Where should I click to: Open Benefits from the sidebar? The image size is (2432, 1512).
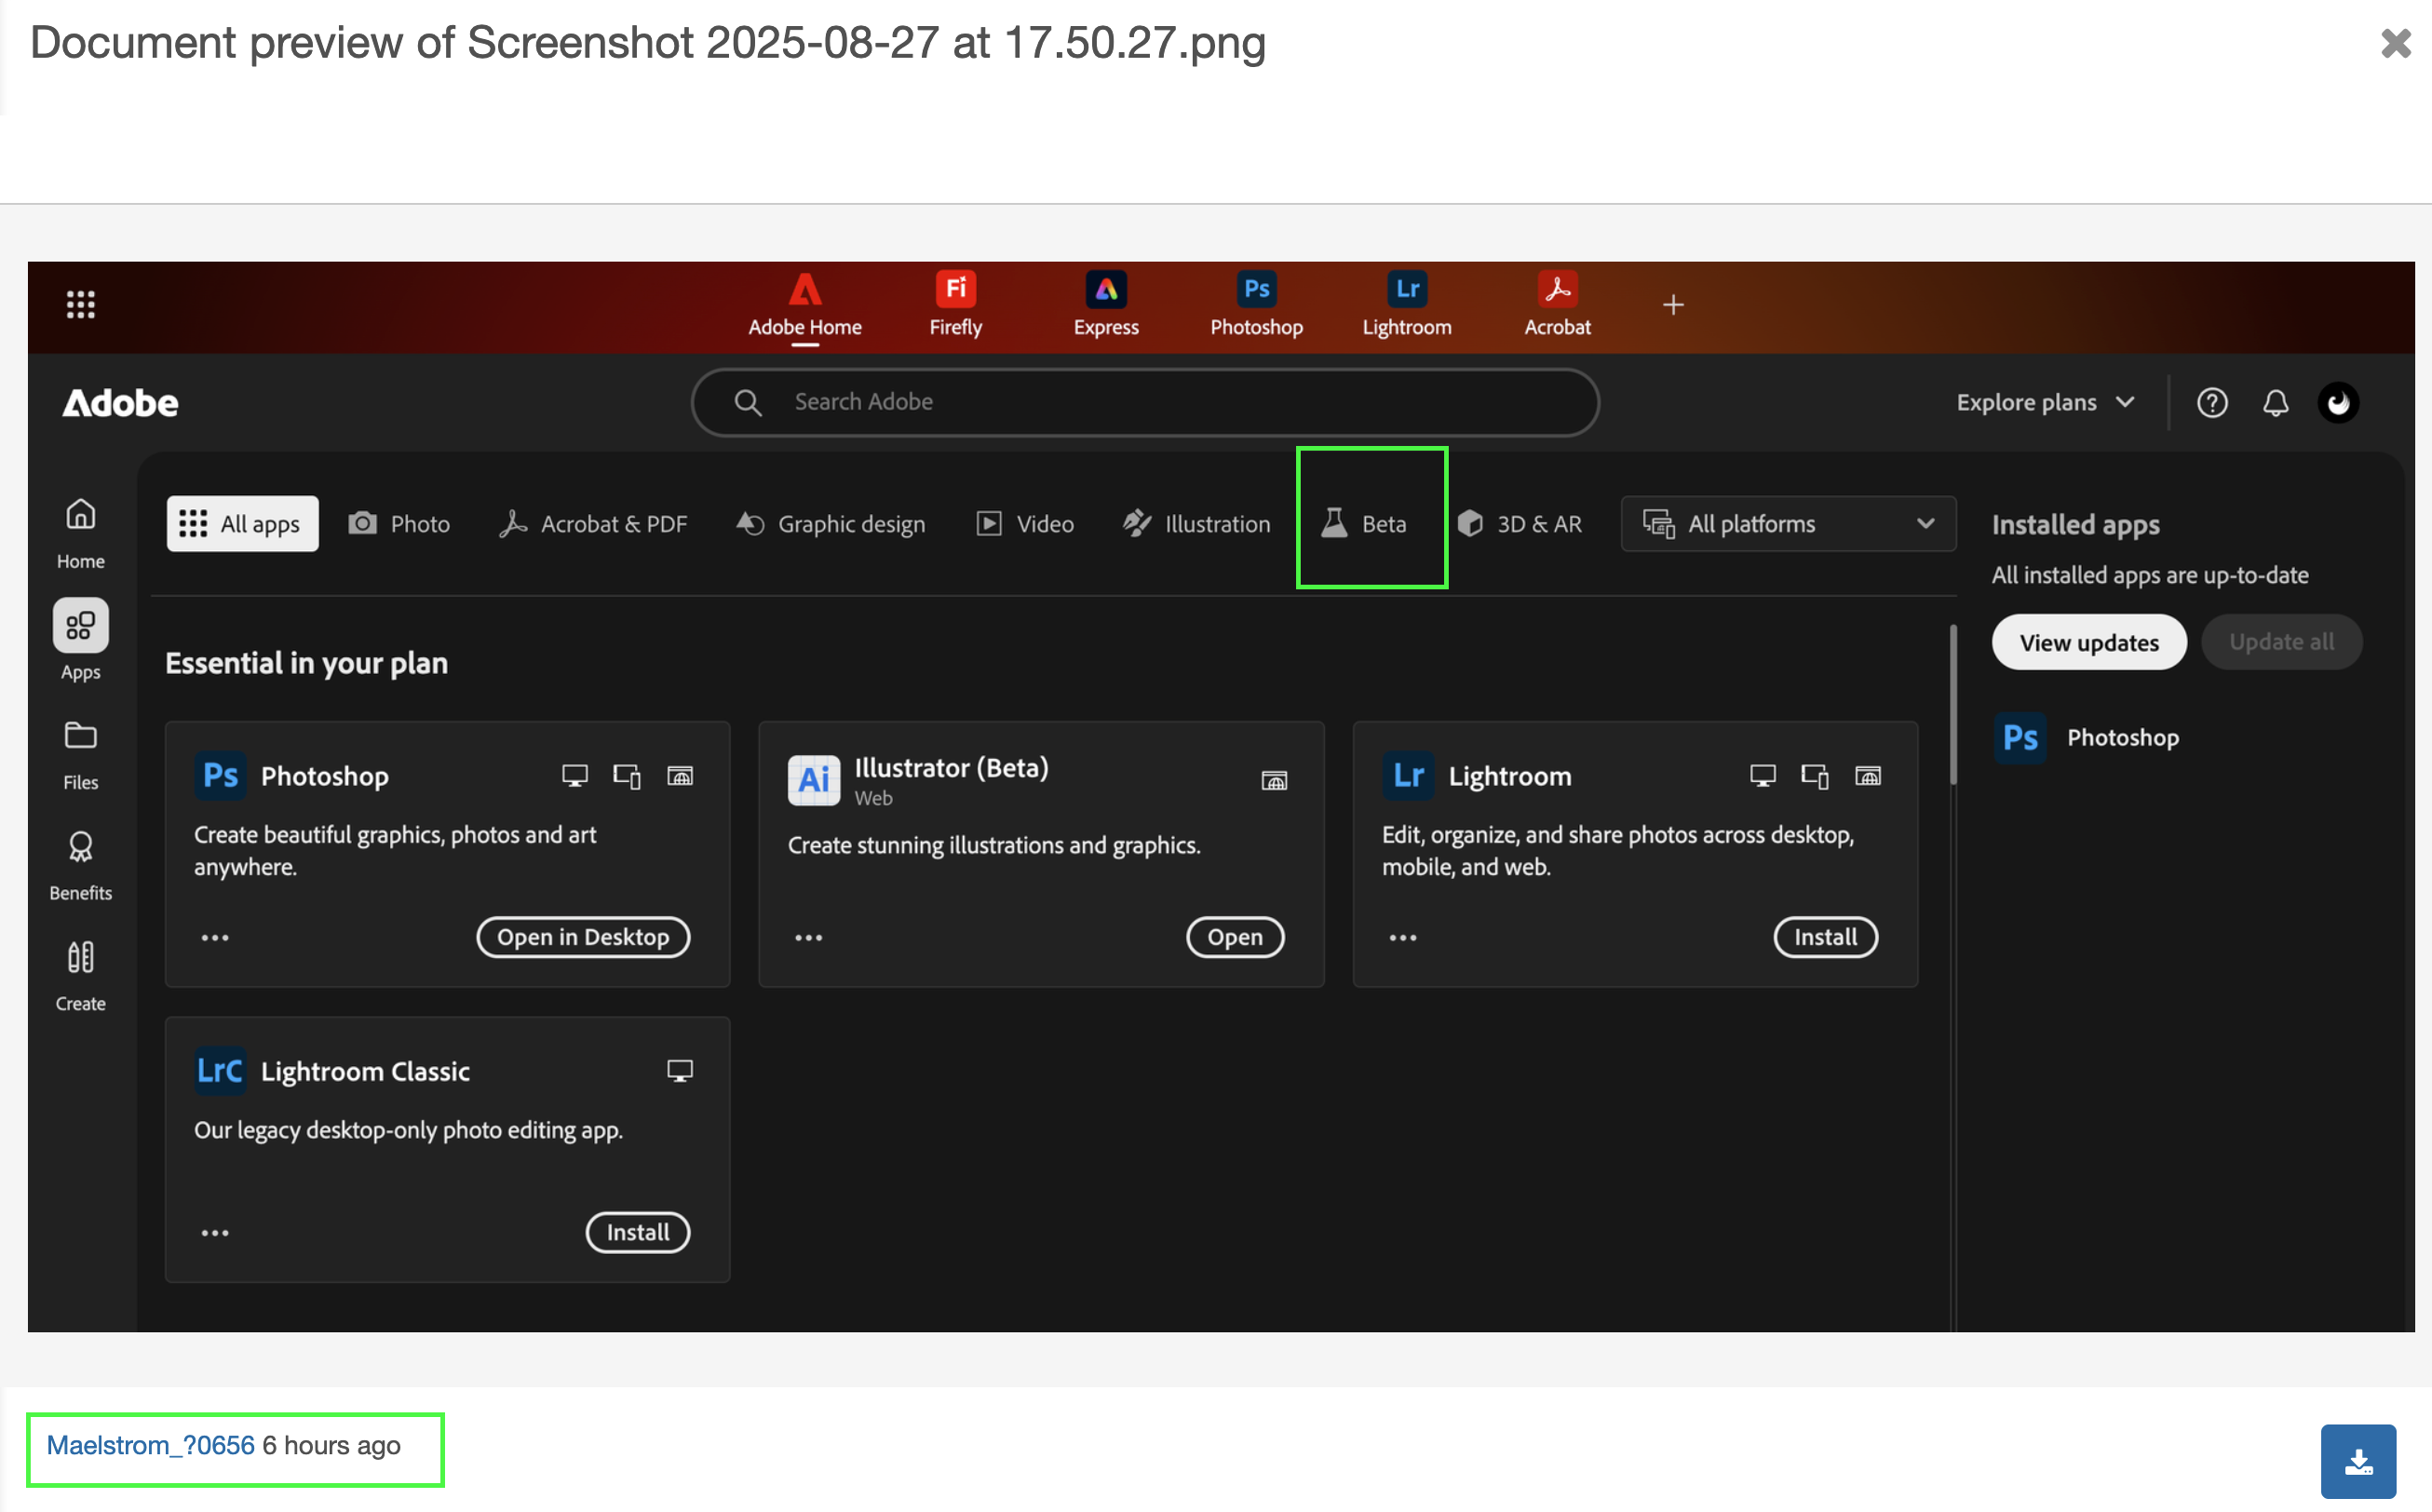(80, 863)
